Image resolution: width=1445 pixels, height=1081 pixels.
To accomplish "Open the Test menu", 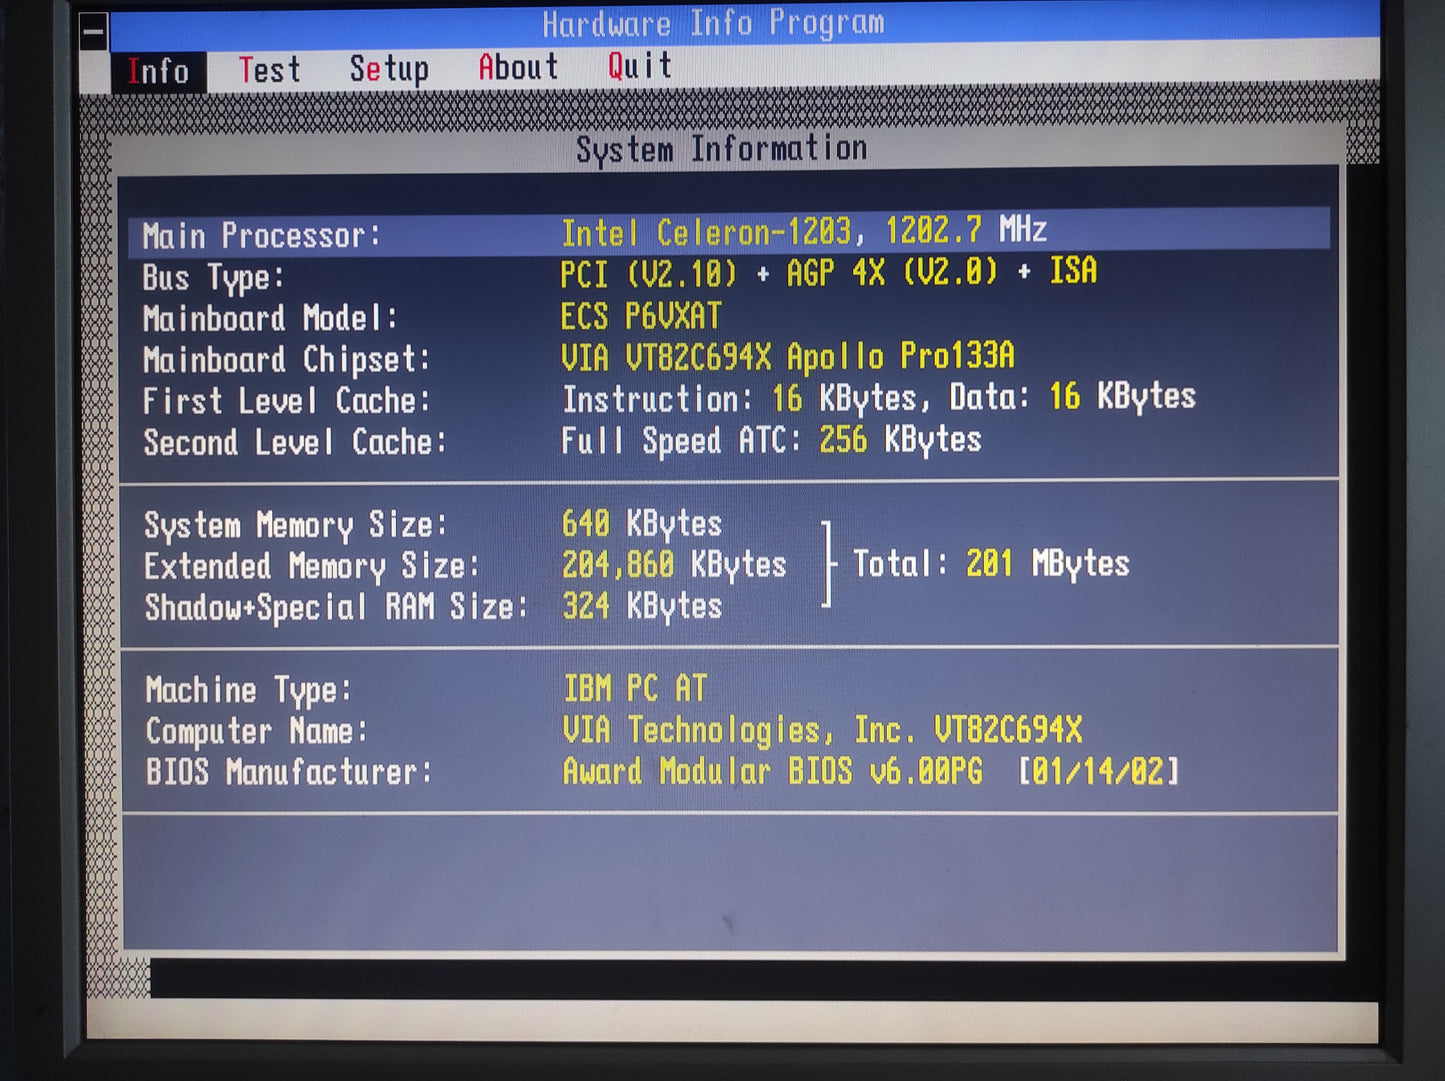I will pyautogui.click(x=269, y=70).
